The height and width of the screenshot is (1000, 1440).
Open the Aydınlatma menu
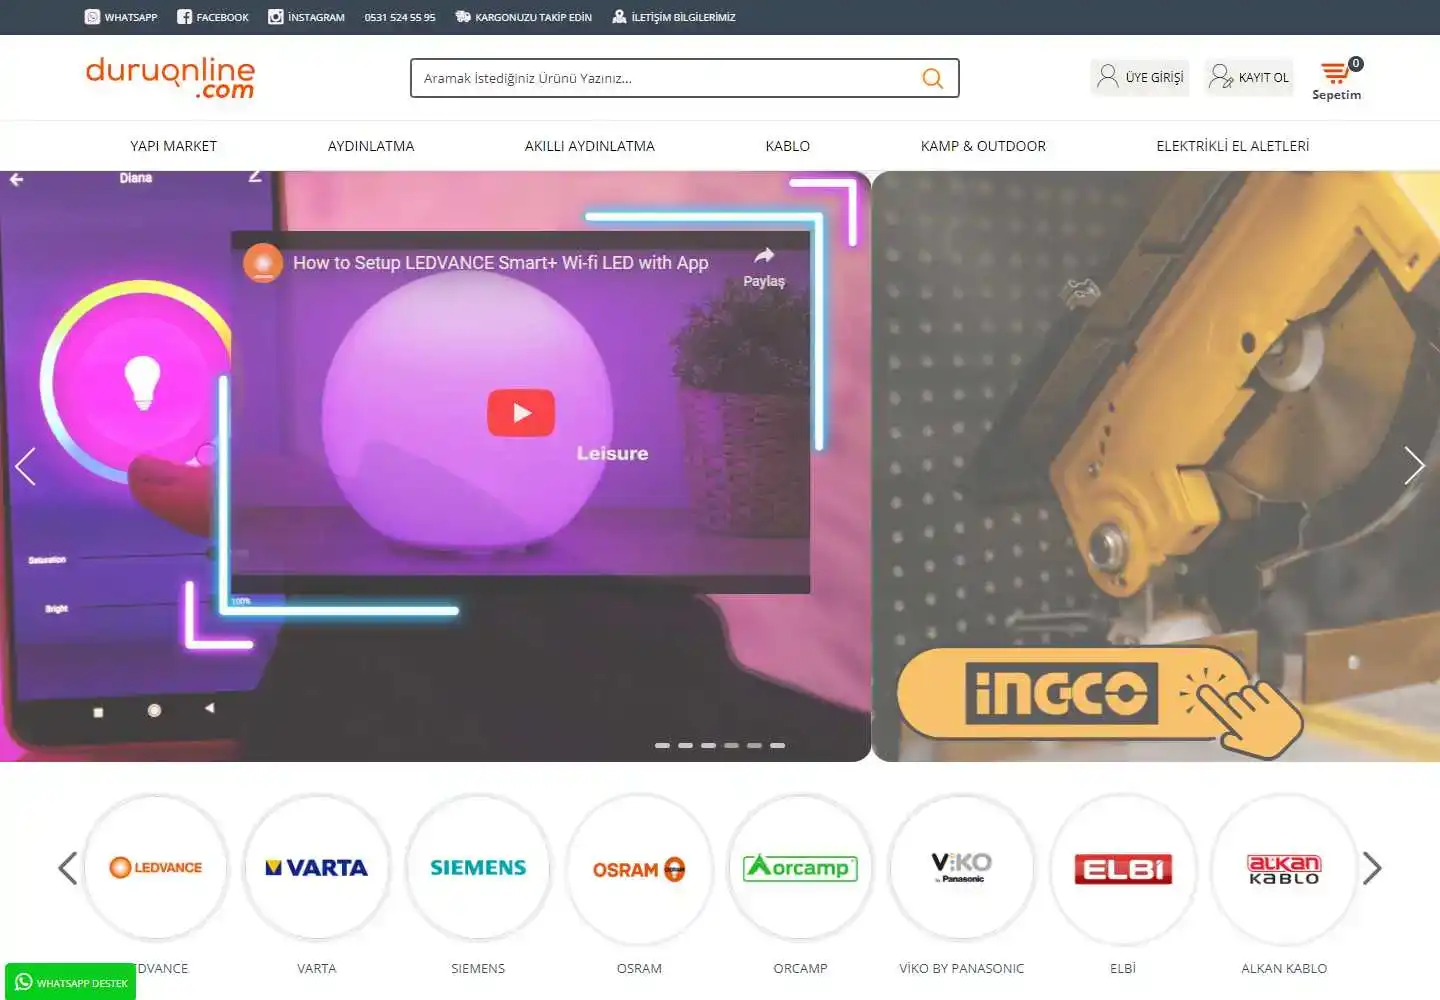[371, 146]
